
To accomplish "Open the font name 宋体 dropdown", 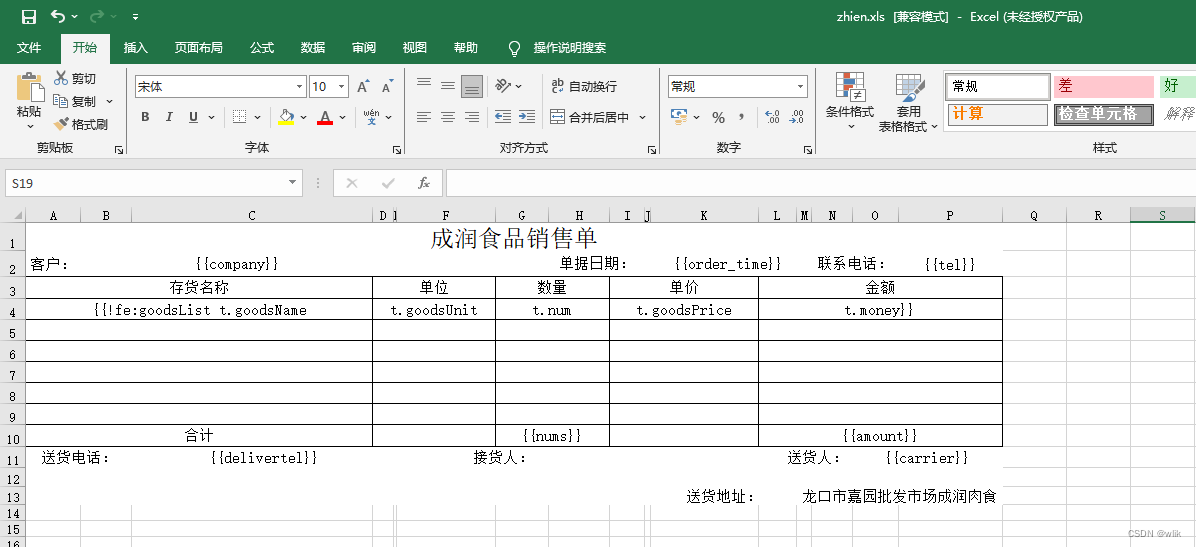I will tap(299, 86).
